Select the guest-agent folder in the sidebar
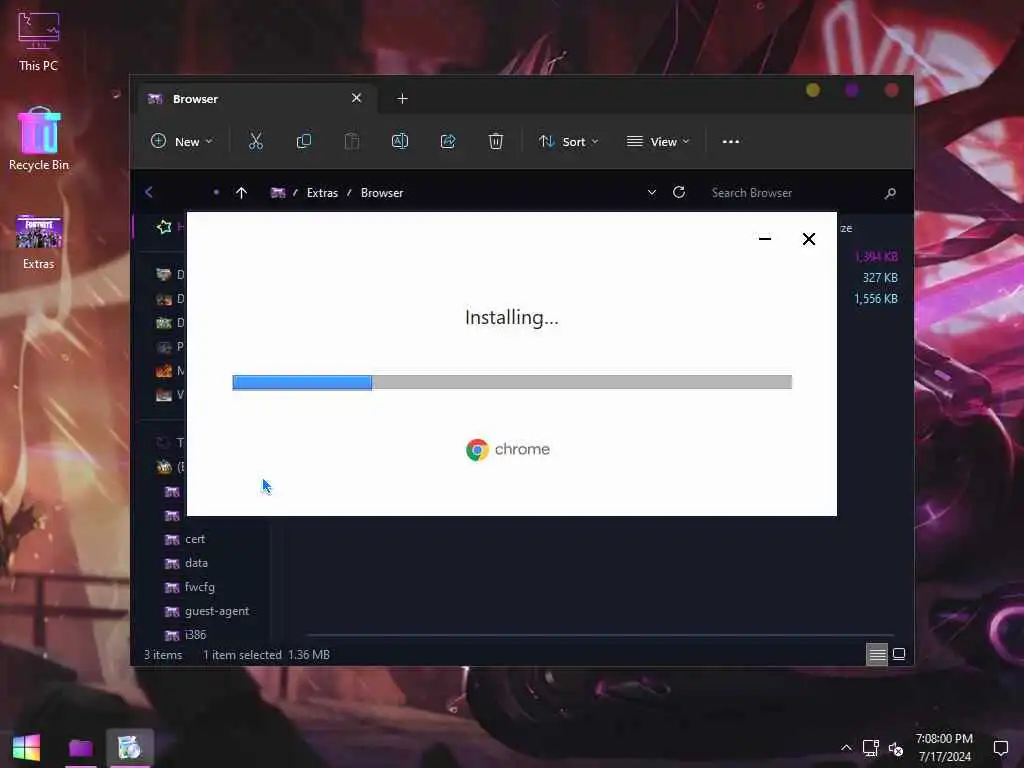Screen dimensions: 1024x768 pyautogui.click(x=217, y=611)
